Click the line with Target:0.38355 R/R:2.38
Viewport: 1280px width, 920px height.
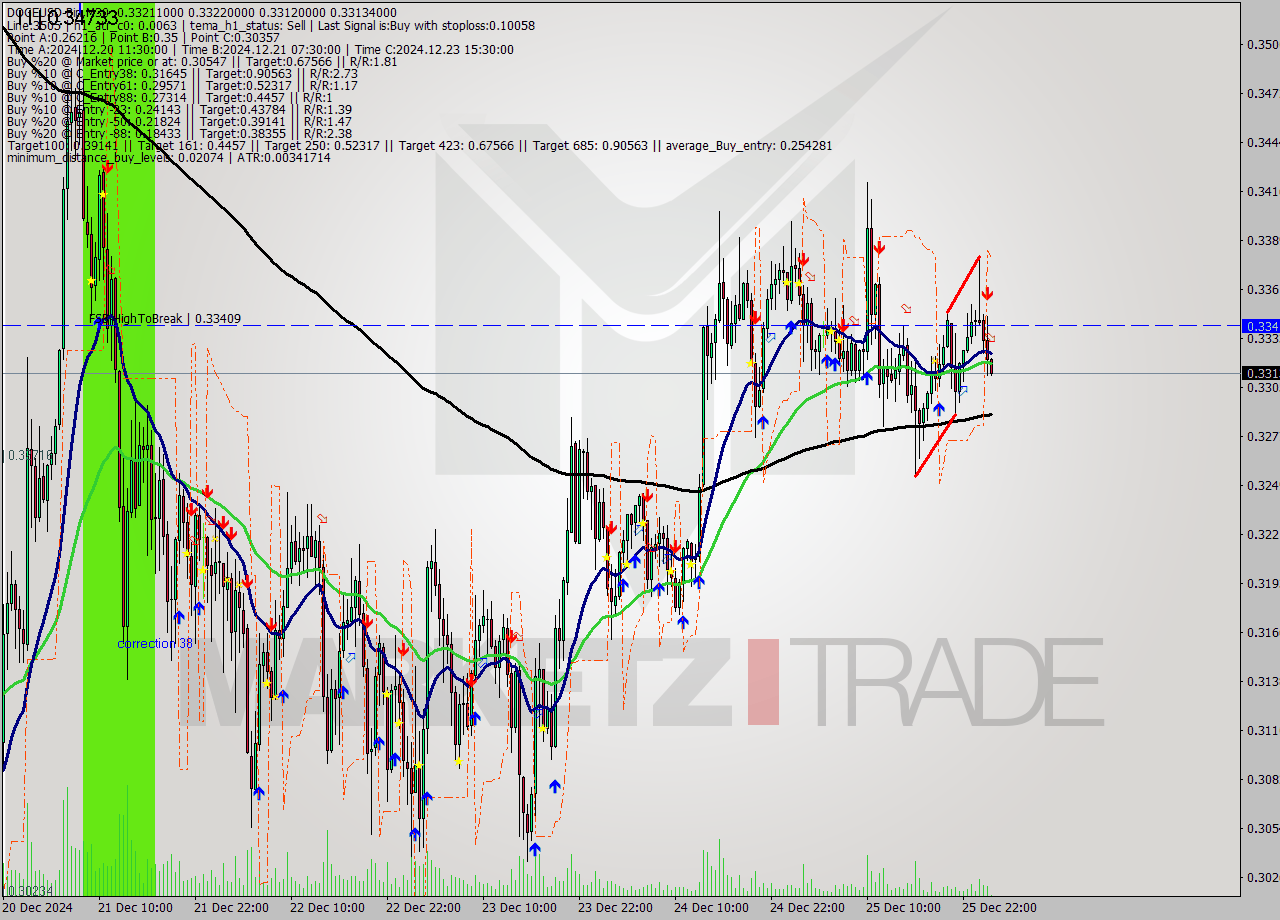(179, 133)
